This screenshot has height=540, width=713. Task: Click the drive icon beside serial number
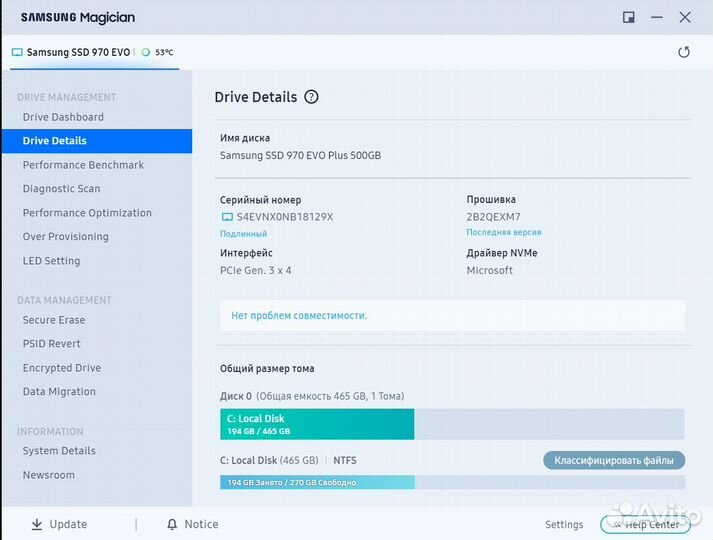tap(226, 217)
